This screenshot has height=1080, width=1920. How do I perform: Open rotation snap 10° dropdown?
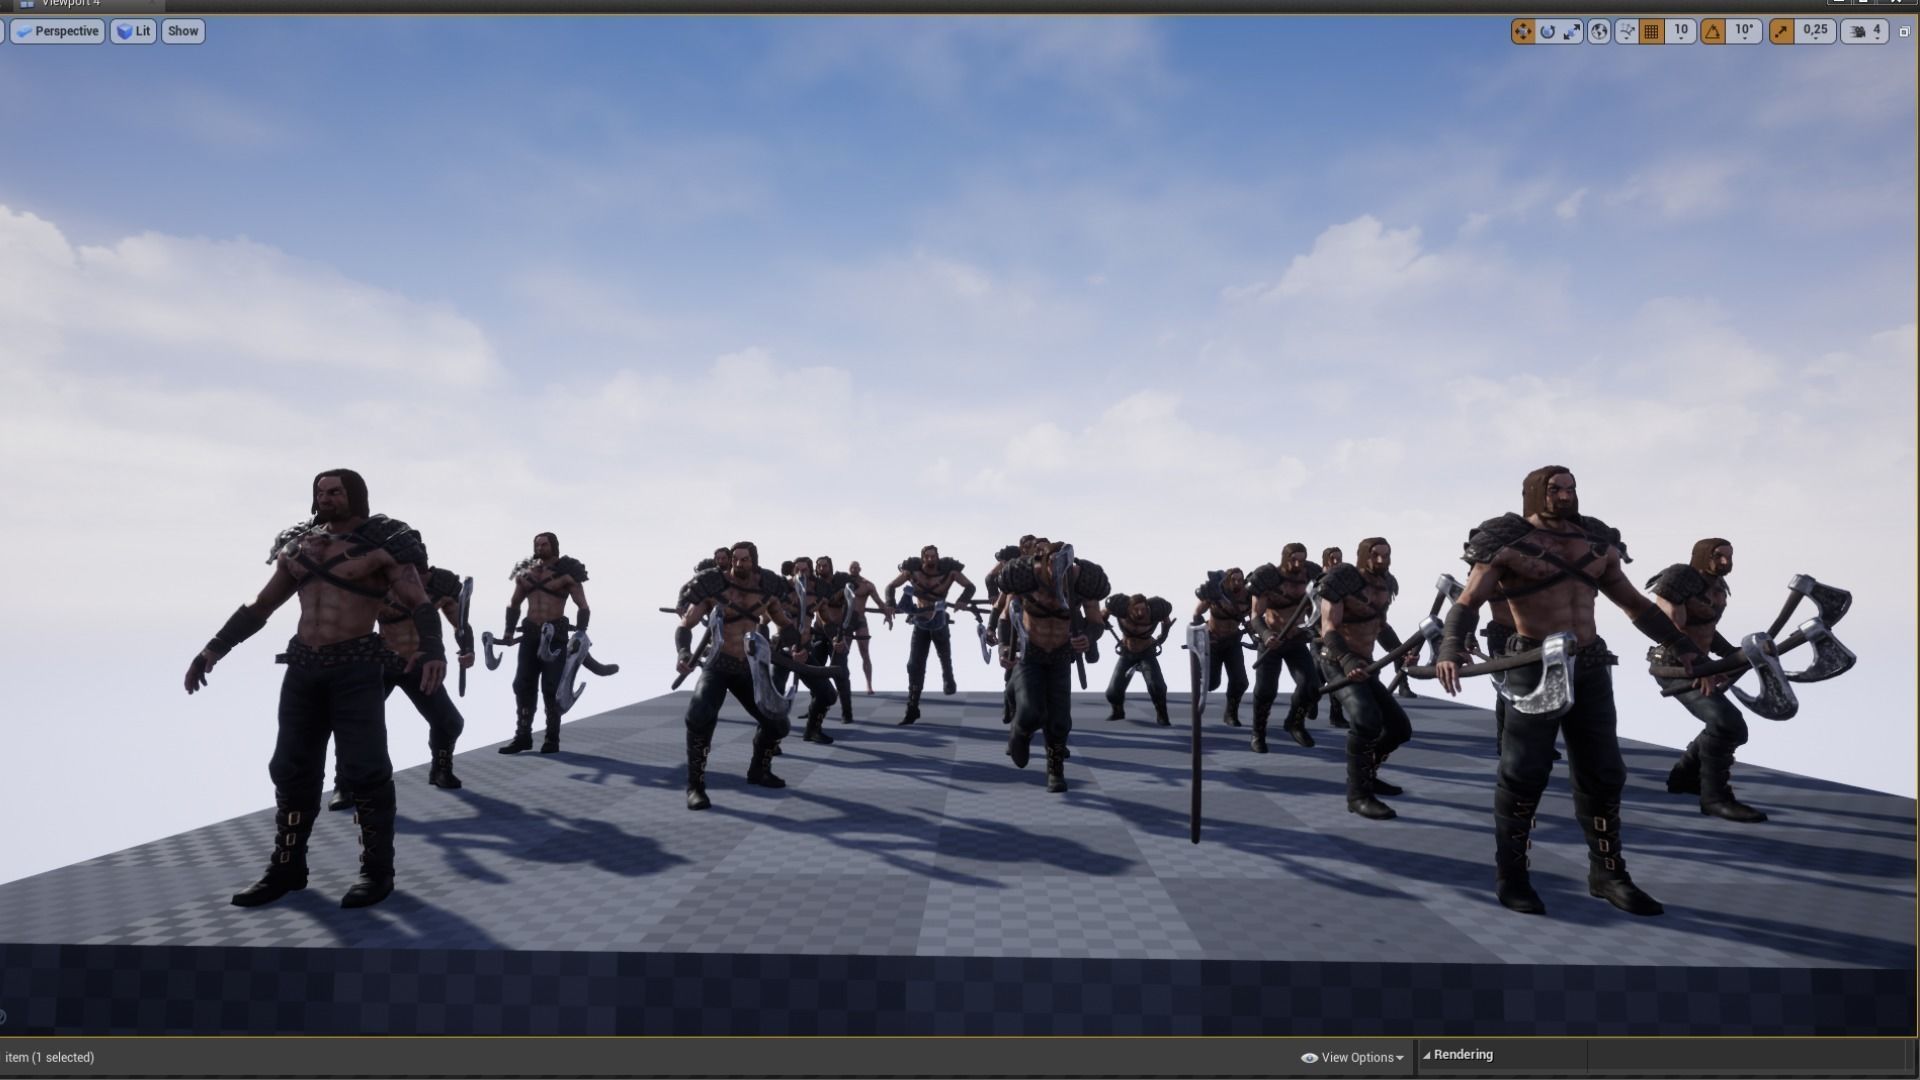click(1744, 32)
